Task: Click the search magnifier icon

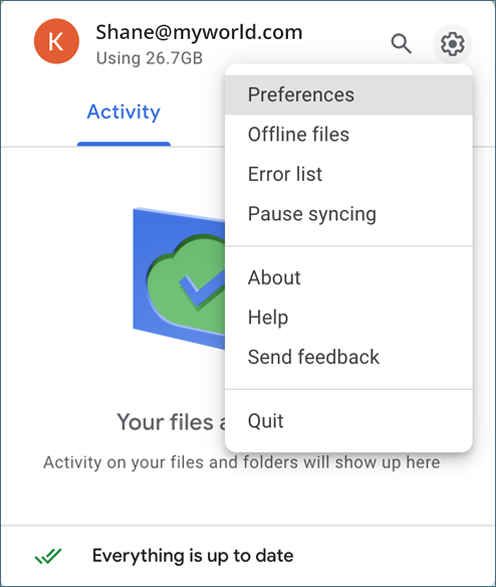Action: (x=401, y=44)
